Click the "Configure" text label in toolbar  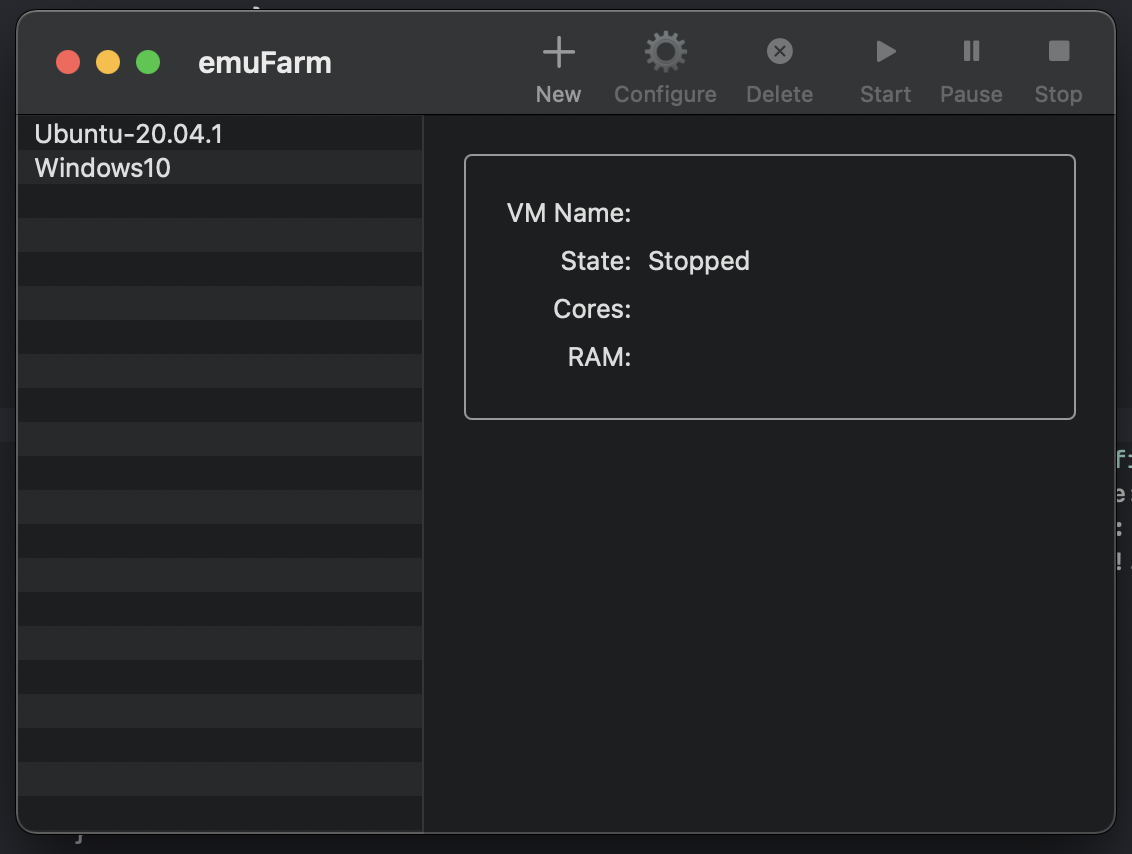(x=666, y=95)
